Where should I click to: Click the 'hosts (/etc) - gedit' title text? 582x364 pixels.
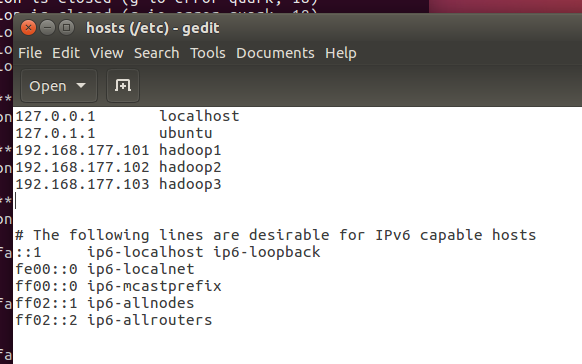153,28
